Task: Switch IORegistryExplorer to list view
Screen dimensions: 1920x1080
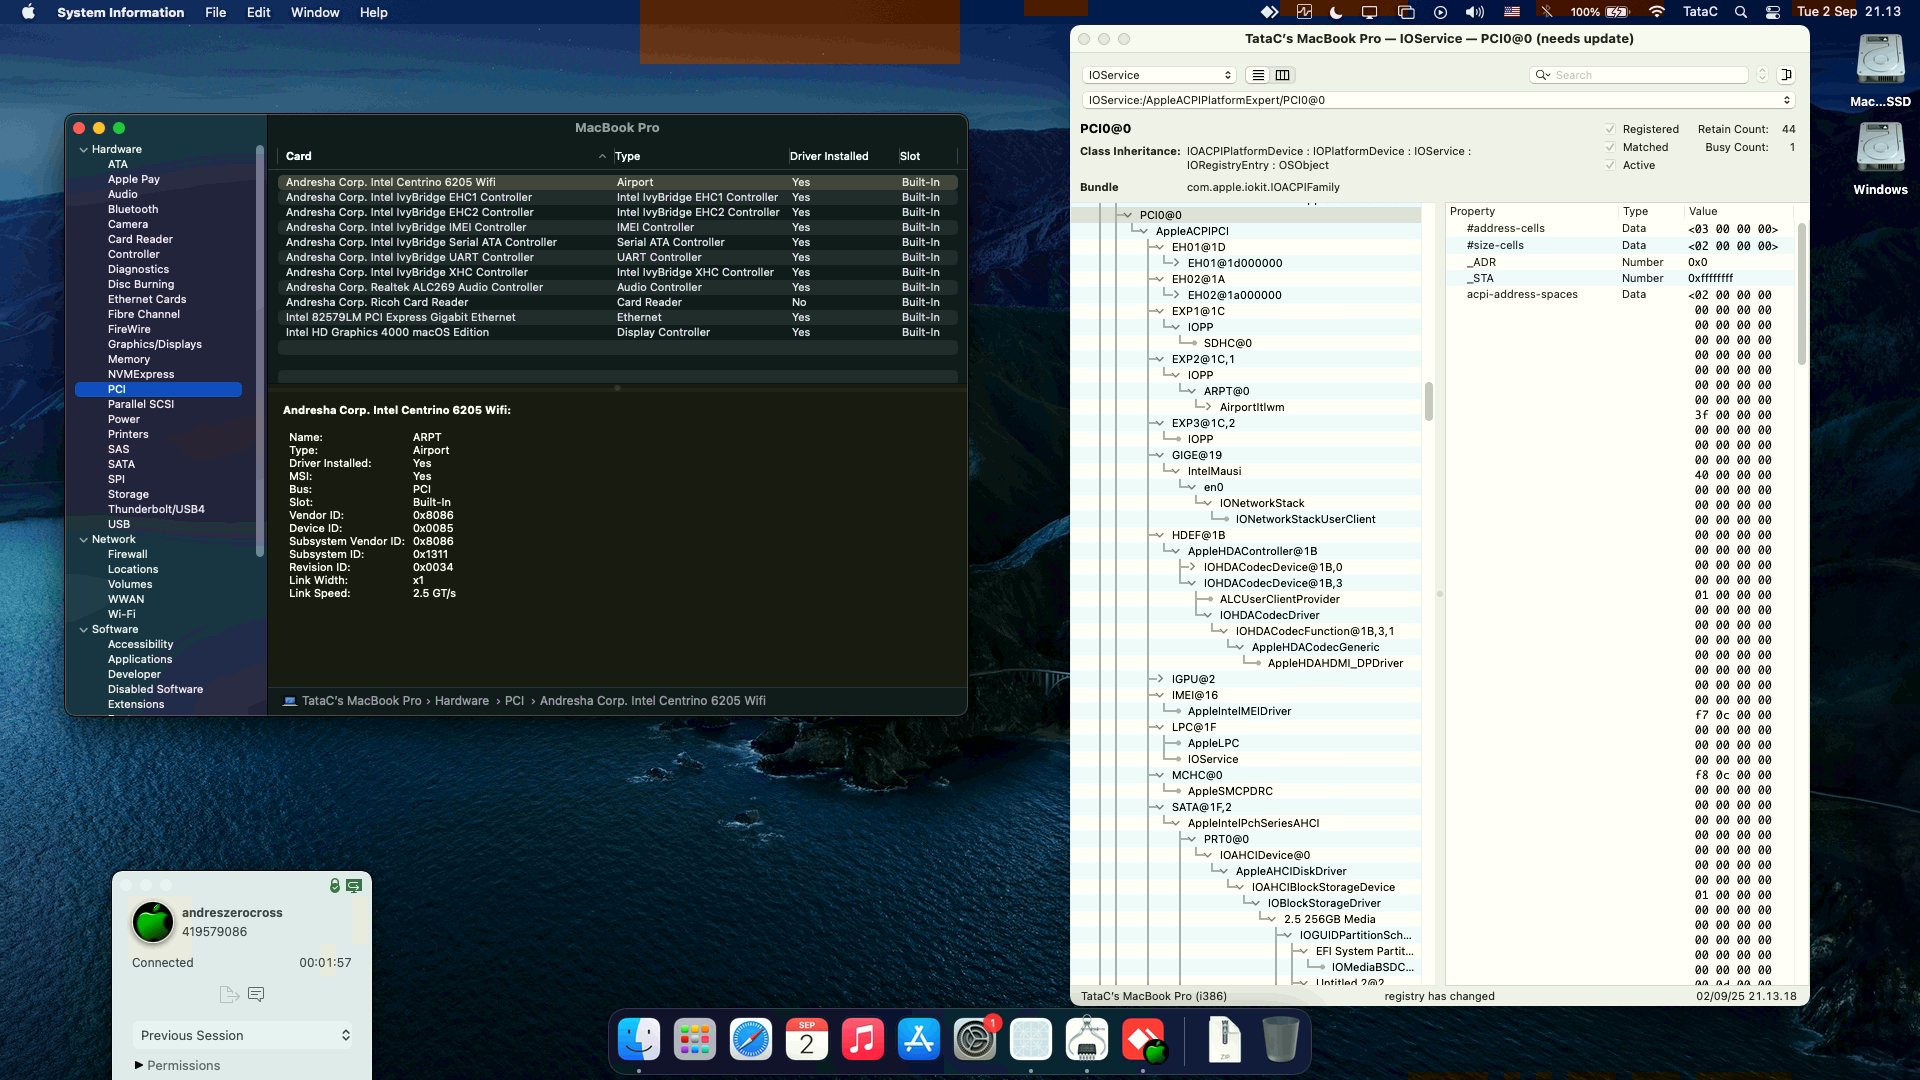Action: 1258,75
